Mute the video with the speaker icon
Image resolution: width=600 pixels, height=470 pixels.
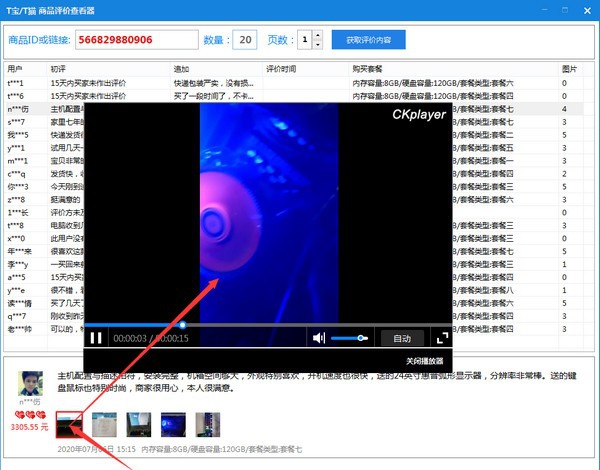click(319, 338)
